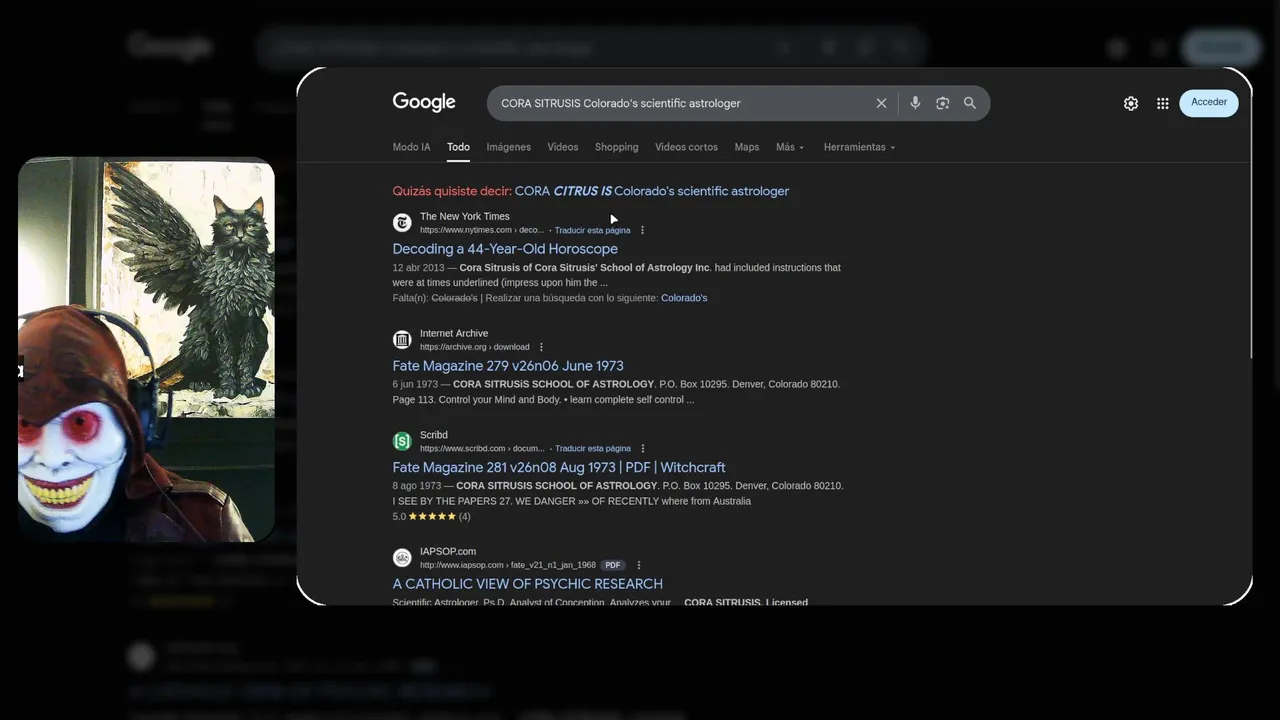Click the suggested spelling CORA CITRUS IS link
The height and width of the screenshot is (720, 1280).
coord(652,191)
